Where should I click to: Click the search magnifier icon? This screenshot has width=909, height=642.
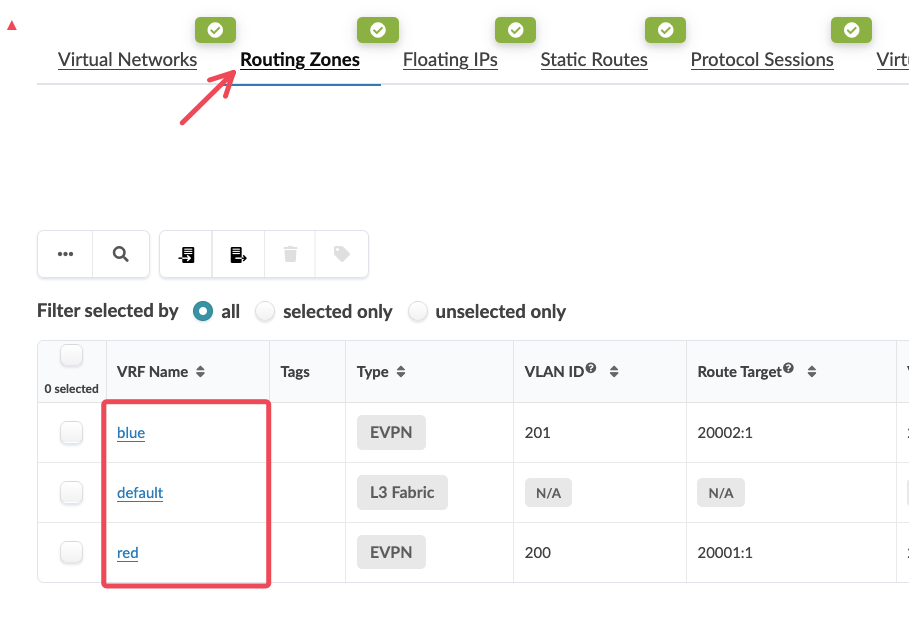pyautogui.click(x=121, y=254)
